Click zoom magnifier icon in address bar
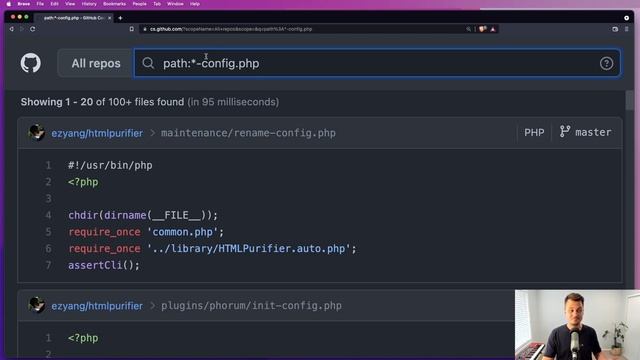Image resolution: width=640 pixels, height=360 pixels. (468, 29)
